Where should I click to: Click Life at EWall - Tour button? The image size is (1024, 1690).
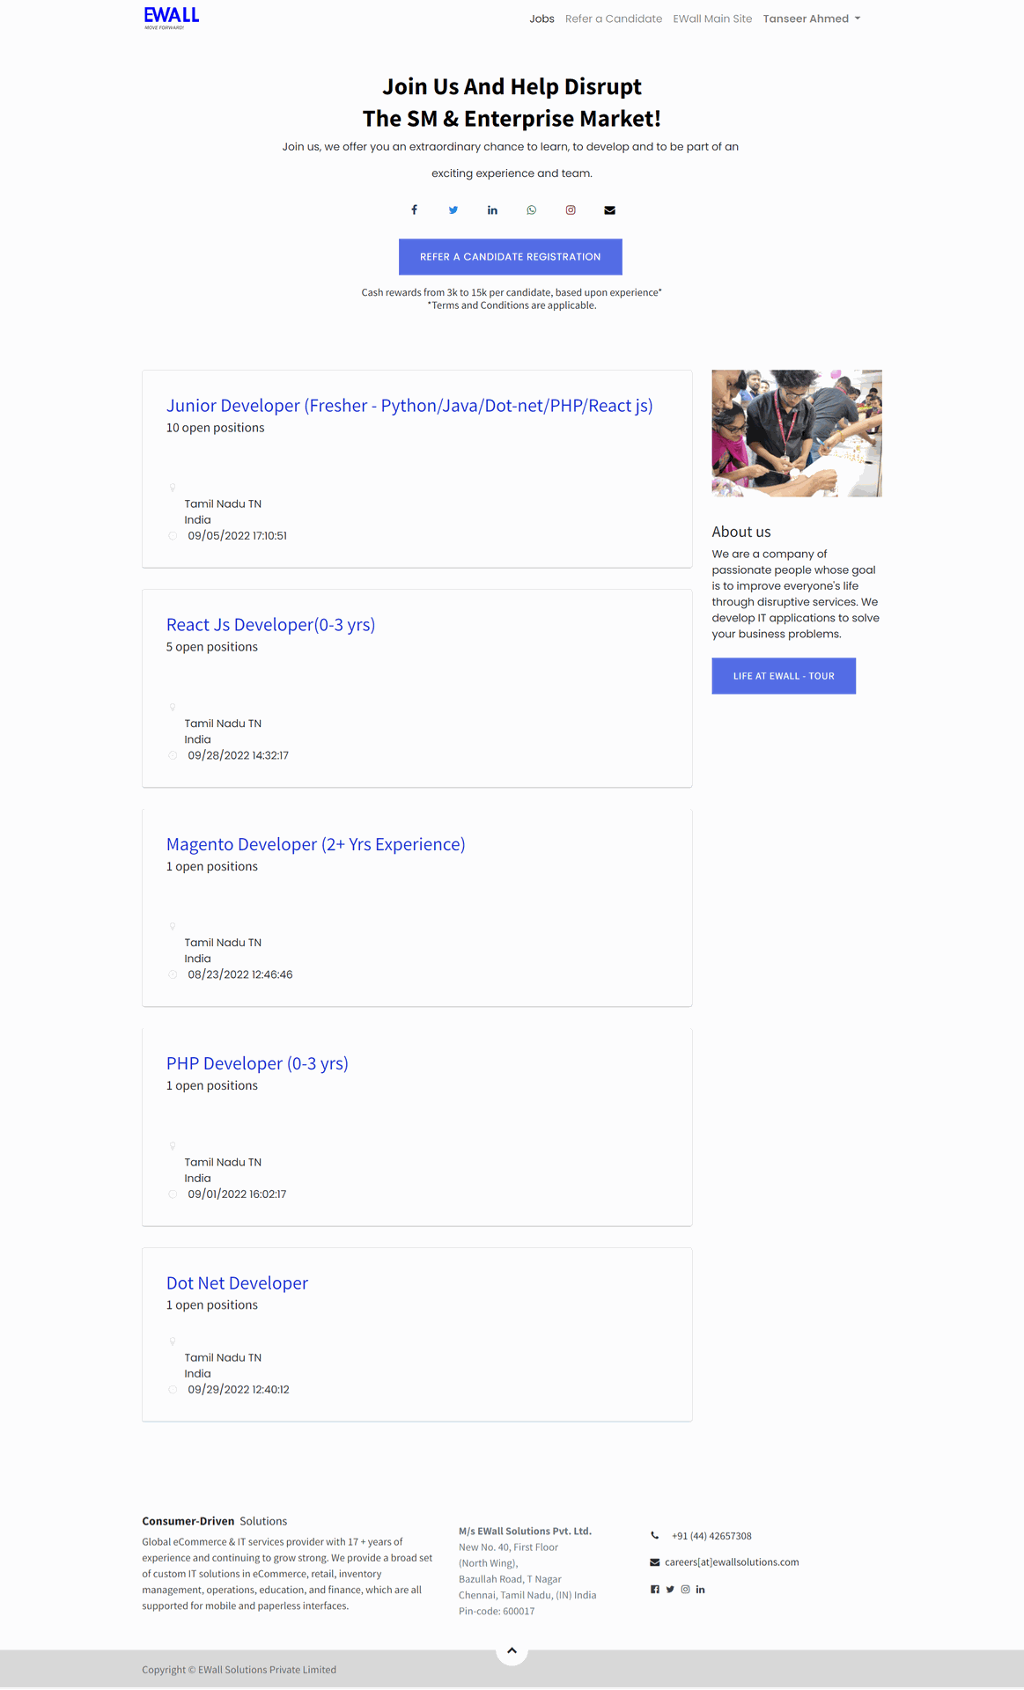pyautogui.click(x=783, y=676)
